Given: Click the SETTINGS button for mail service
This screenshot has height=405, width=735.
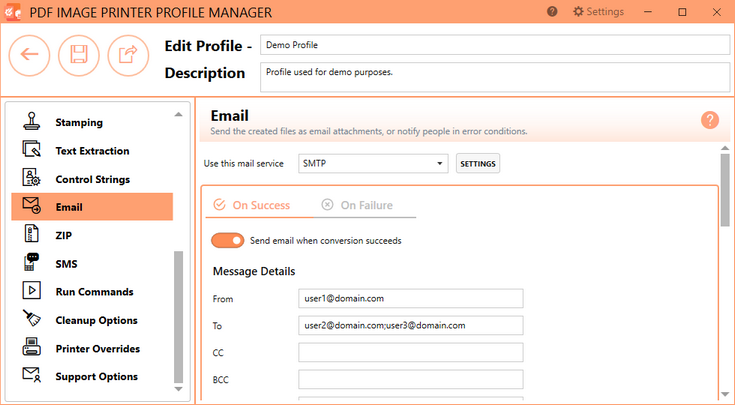Looking at the screenshot, I should [478, 164].
